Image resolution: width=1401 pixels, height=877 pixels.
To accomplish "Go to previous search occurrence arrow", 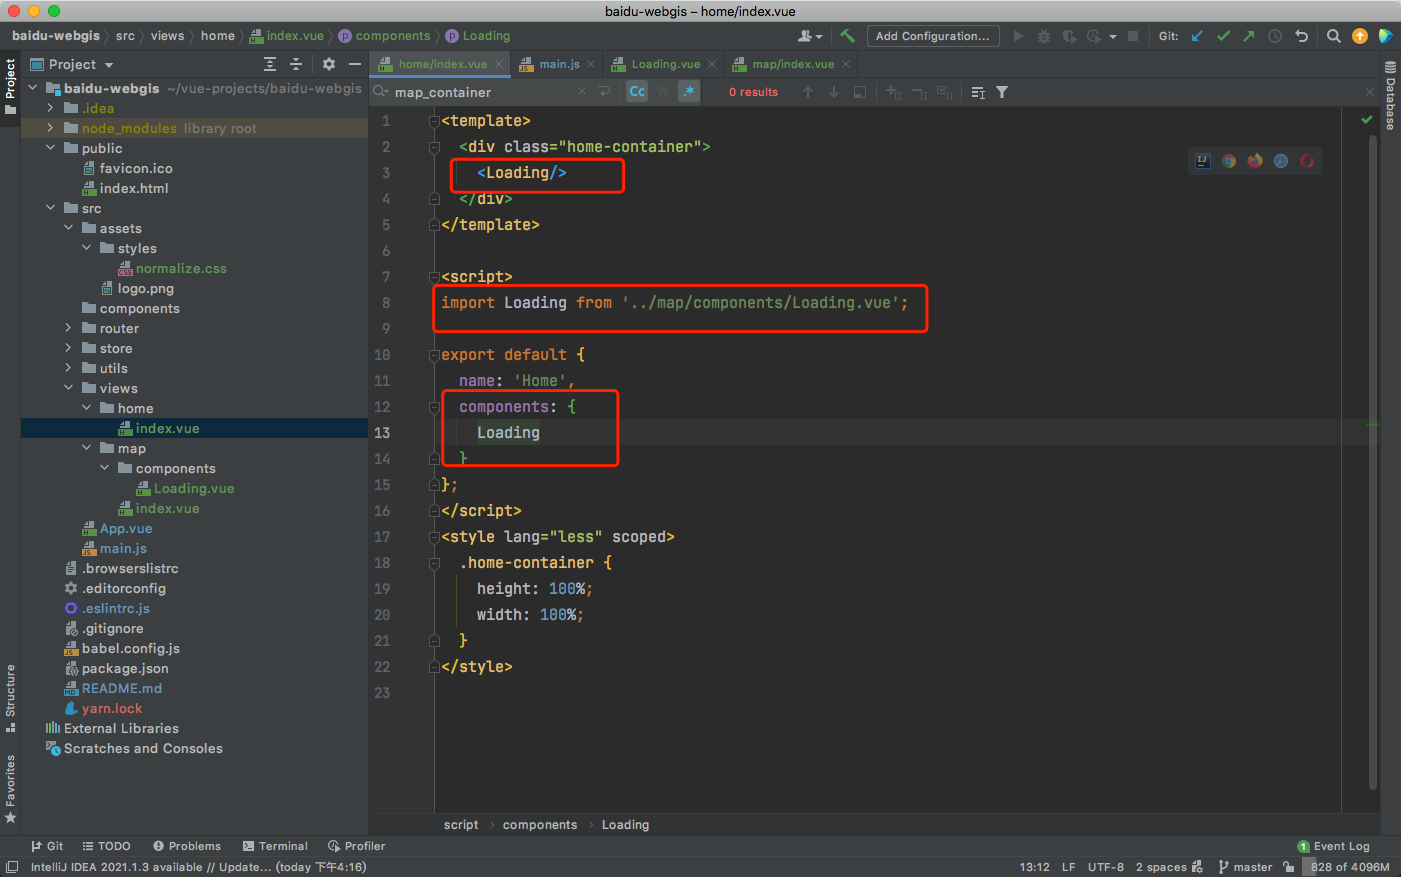I will tap(808, 92).
